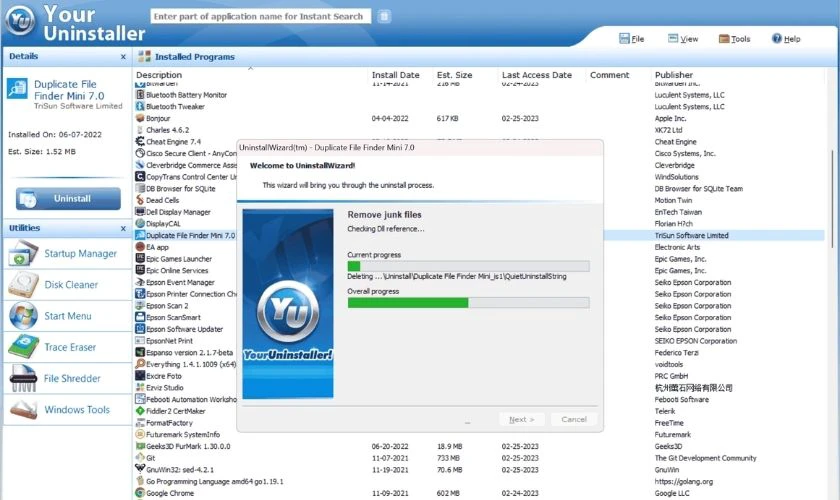Image resolution: width=840 pixels, height=500 pixels.
Task: Select the Epic Games Launcher icon
Action: [140, 259]
